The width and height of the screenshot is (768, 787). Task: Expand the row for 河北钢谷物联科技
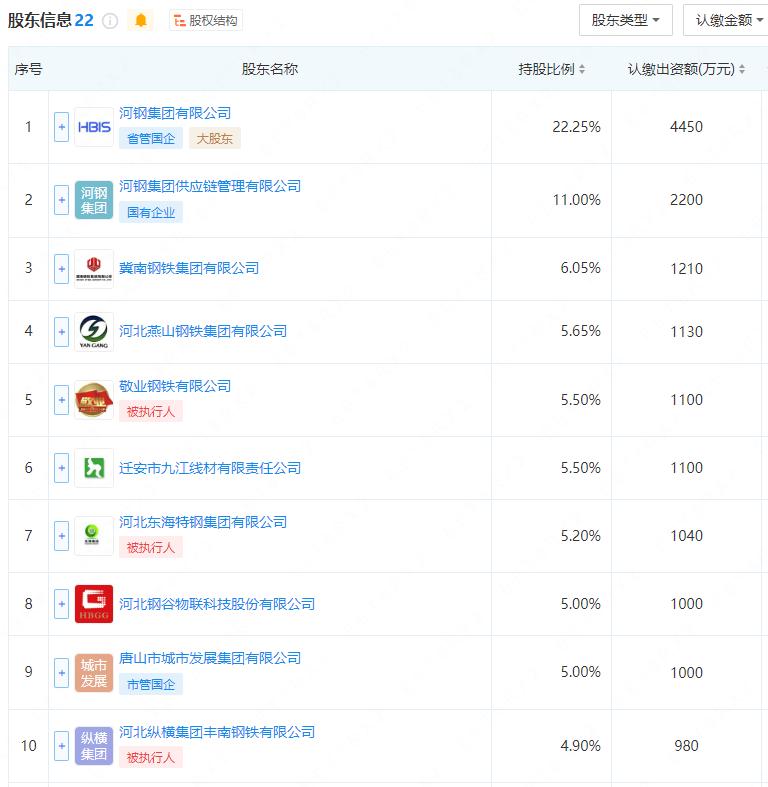(x=61, y=604)
